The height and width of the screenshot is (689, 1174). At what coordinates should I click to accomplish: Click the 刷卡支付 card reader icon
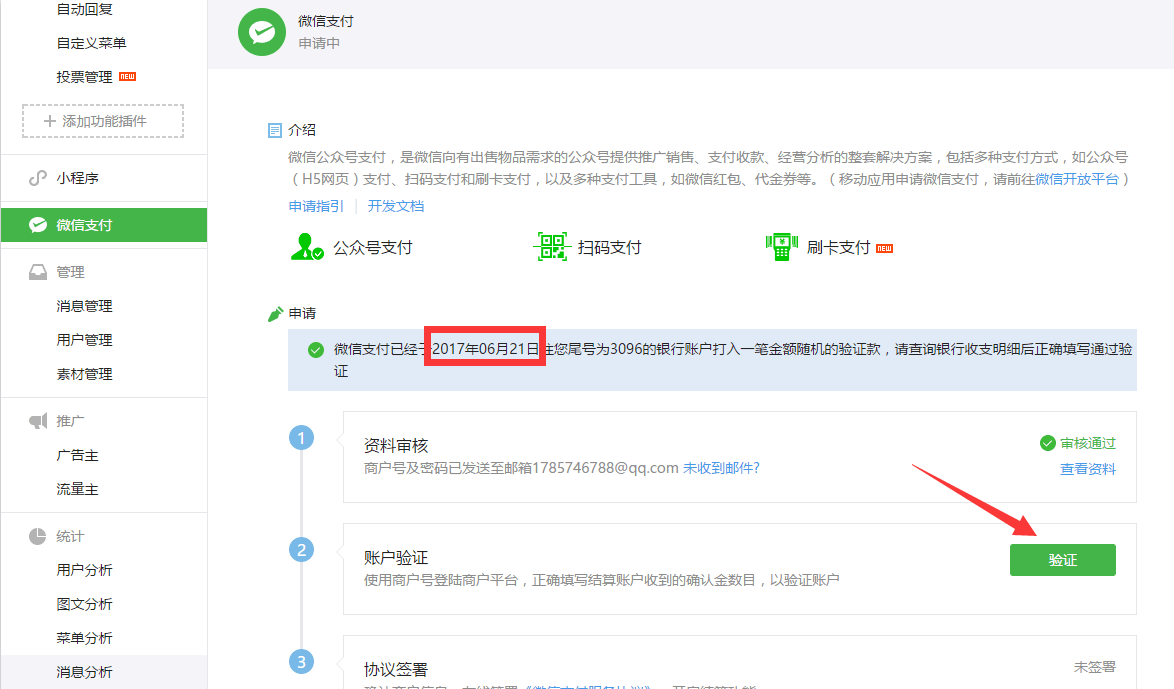click(782, 246)
